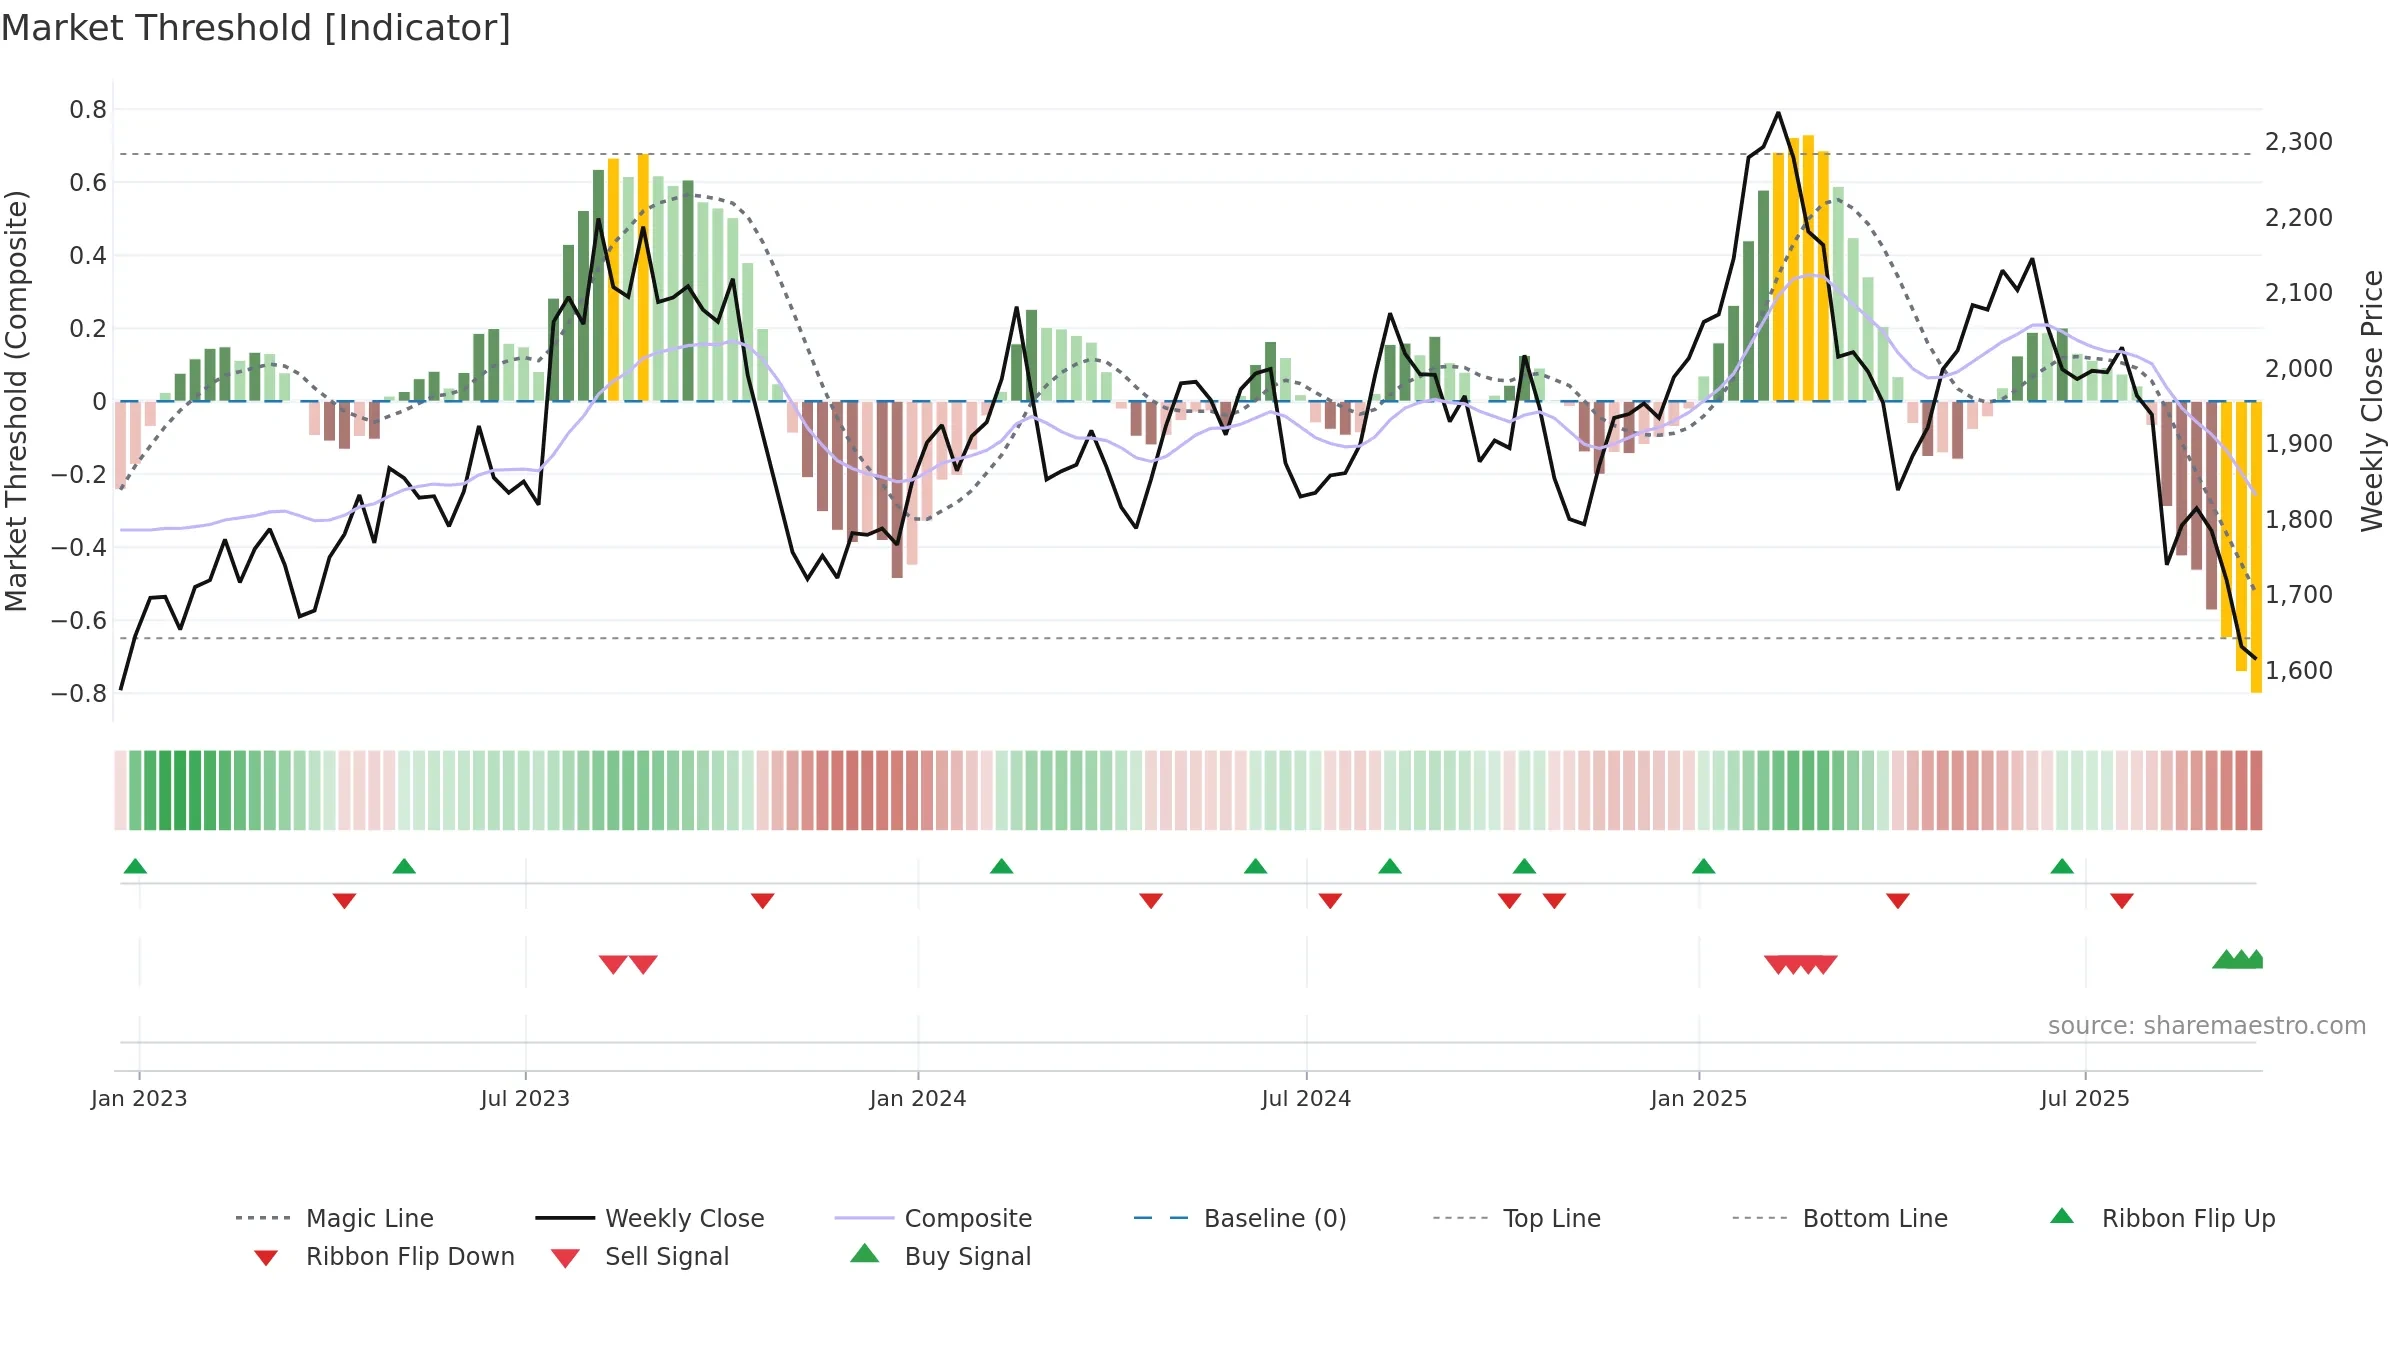
Task: Click the earlier Oct 2024 Ribbon Flip Down marker
Action: (1509, 901)
